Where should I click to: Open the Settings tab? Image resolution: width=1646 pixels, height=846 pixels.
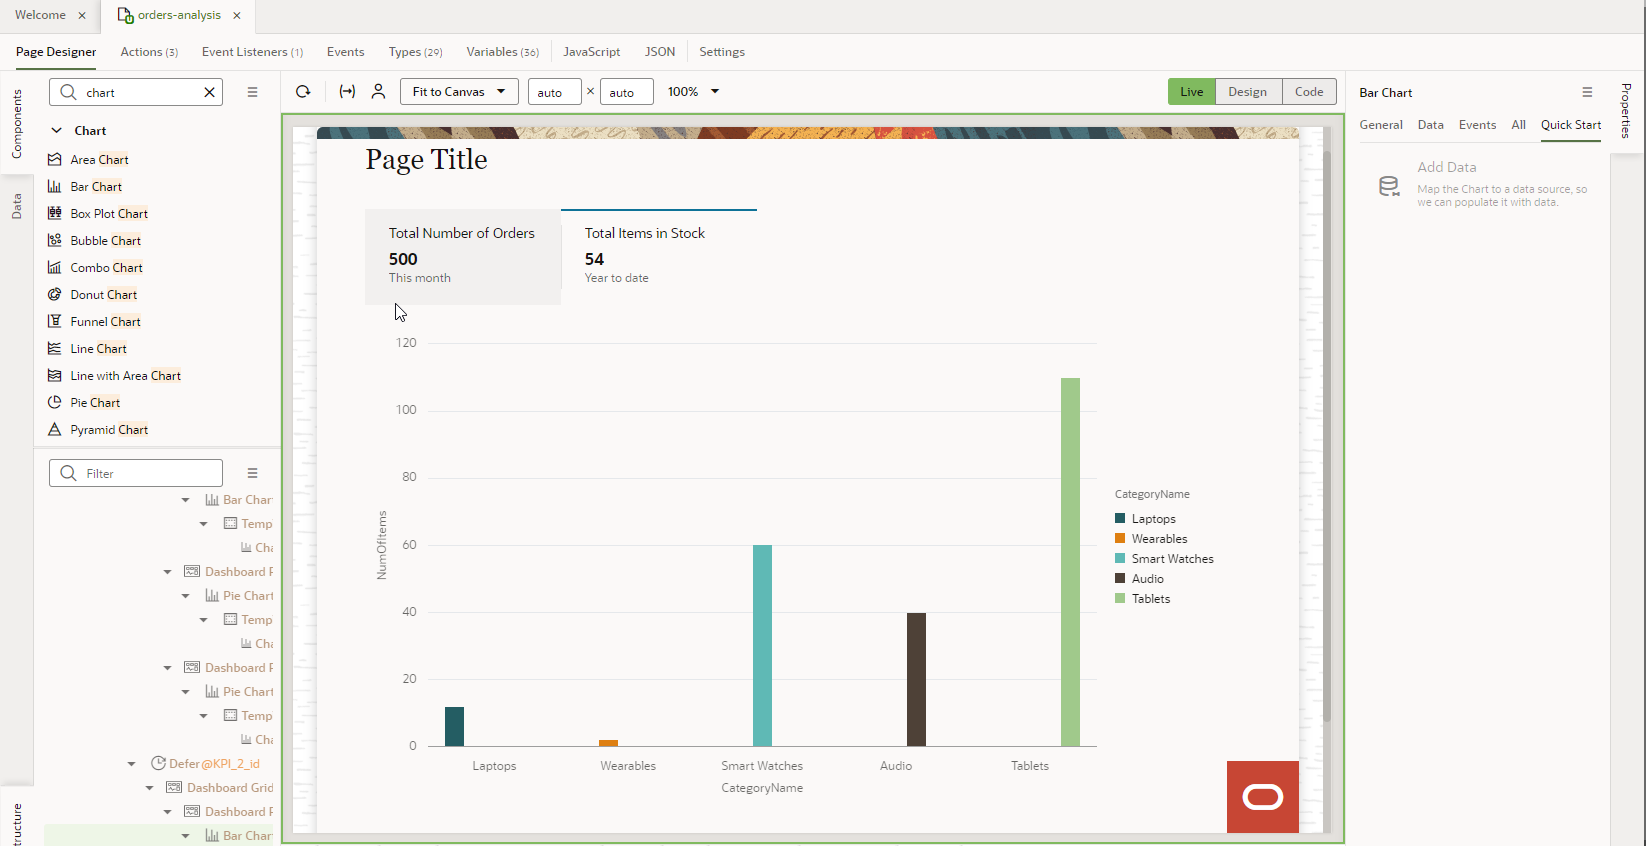click(x=722, y=52)
